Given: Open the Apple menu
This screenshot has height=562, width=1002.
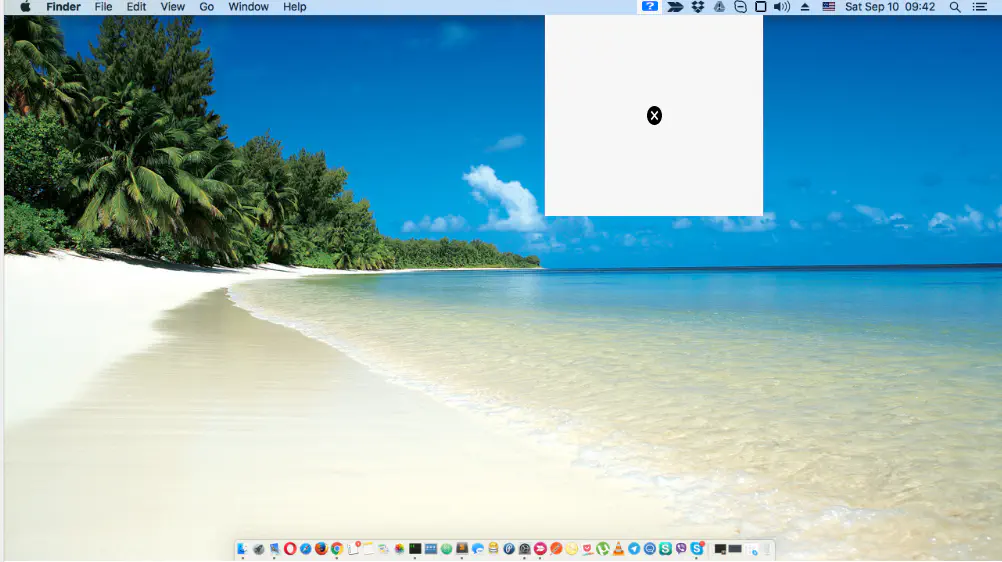Looking at the screenshot, I should pyautogui.click(x=25, y=7).
